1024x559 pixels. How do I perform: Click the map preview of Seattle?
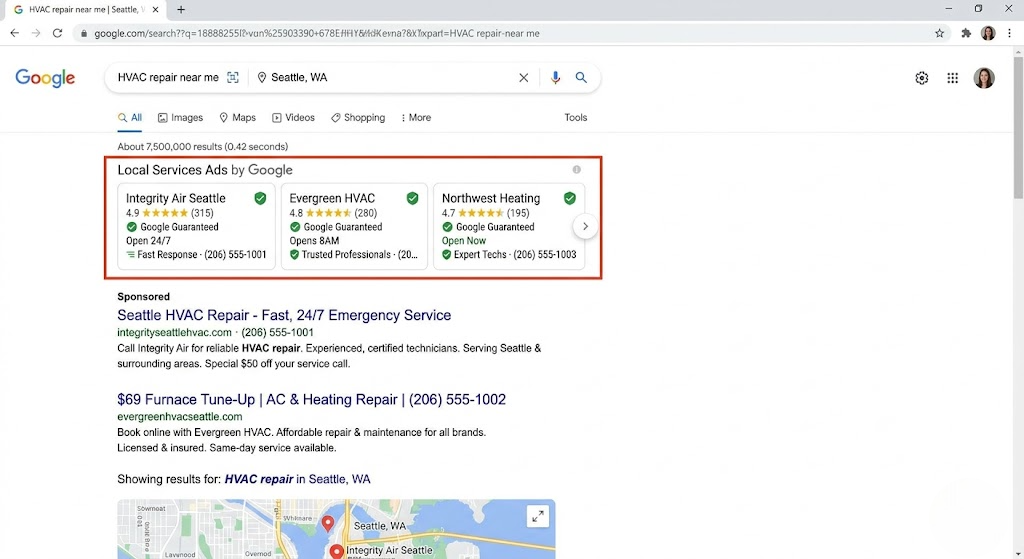pos(336,529)
